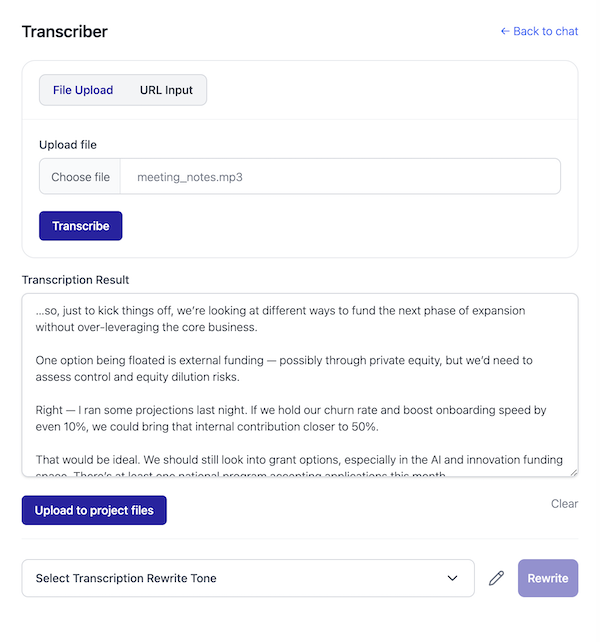Viewport: 600px width, 642px height.
Task: Click the 'Transcription Result' label
Action: click(76, 280)
